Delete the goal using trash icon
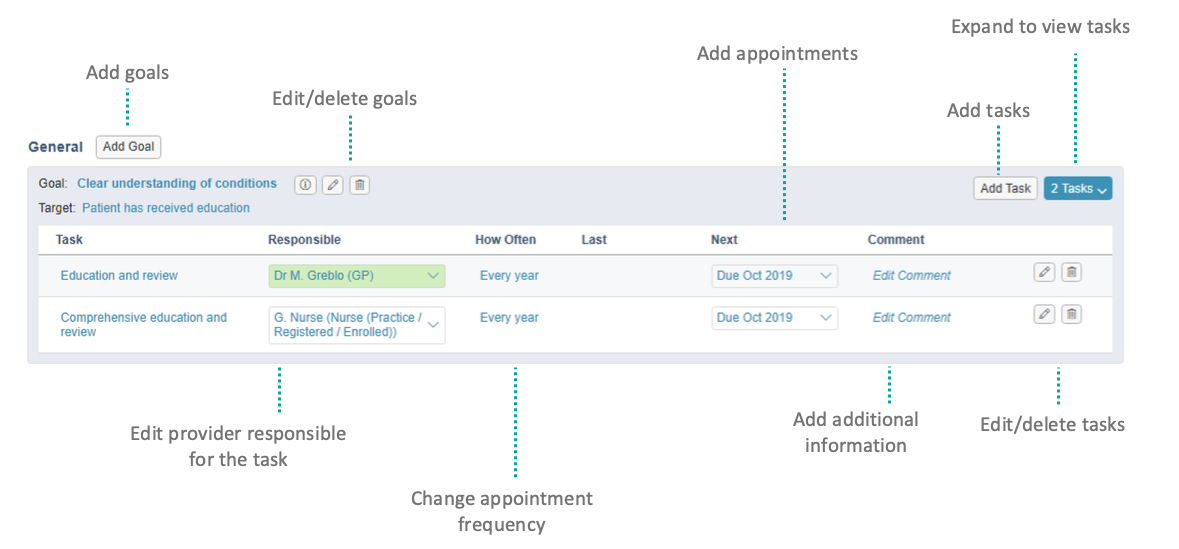 click(359, 184)
